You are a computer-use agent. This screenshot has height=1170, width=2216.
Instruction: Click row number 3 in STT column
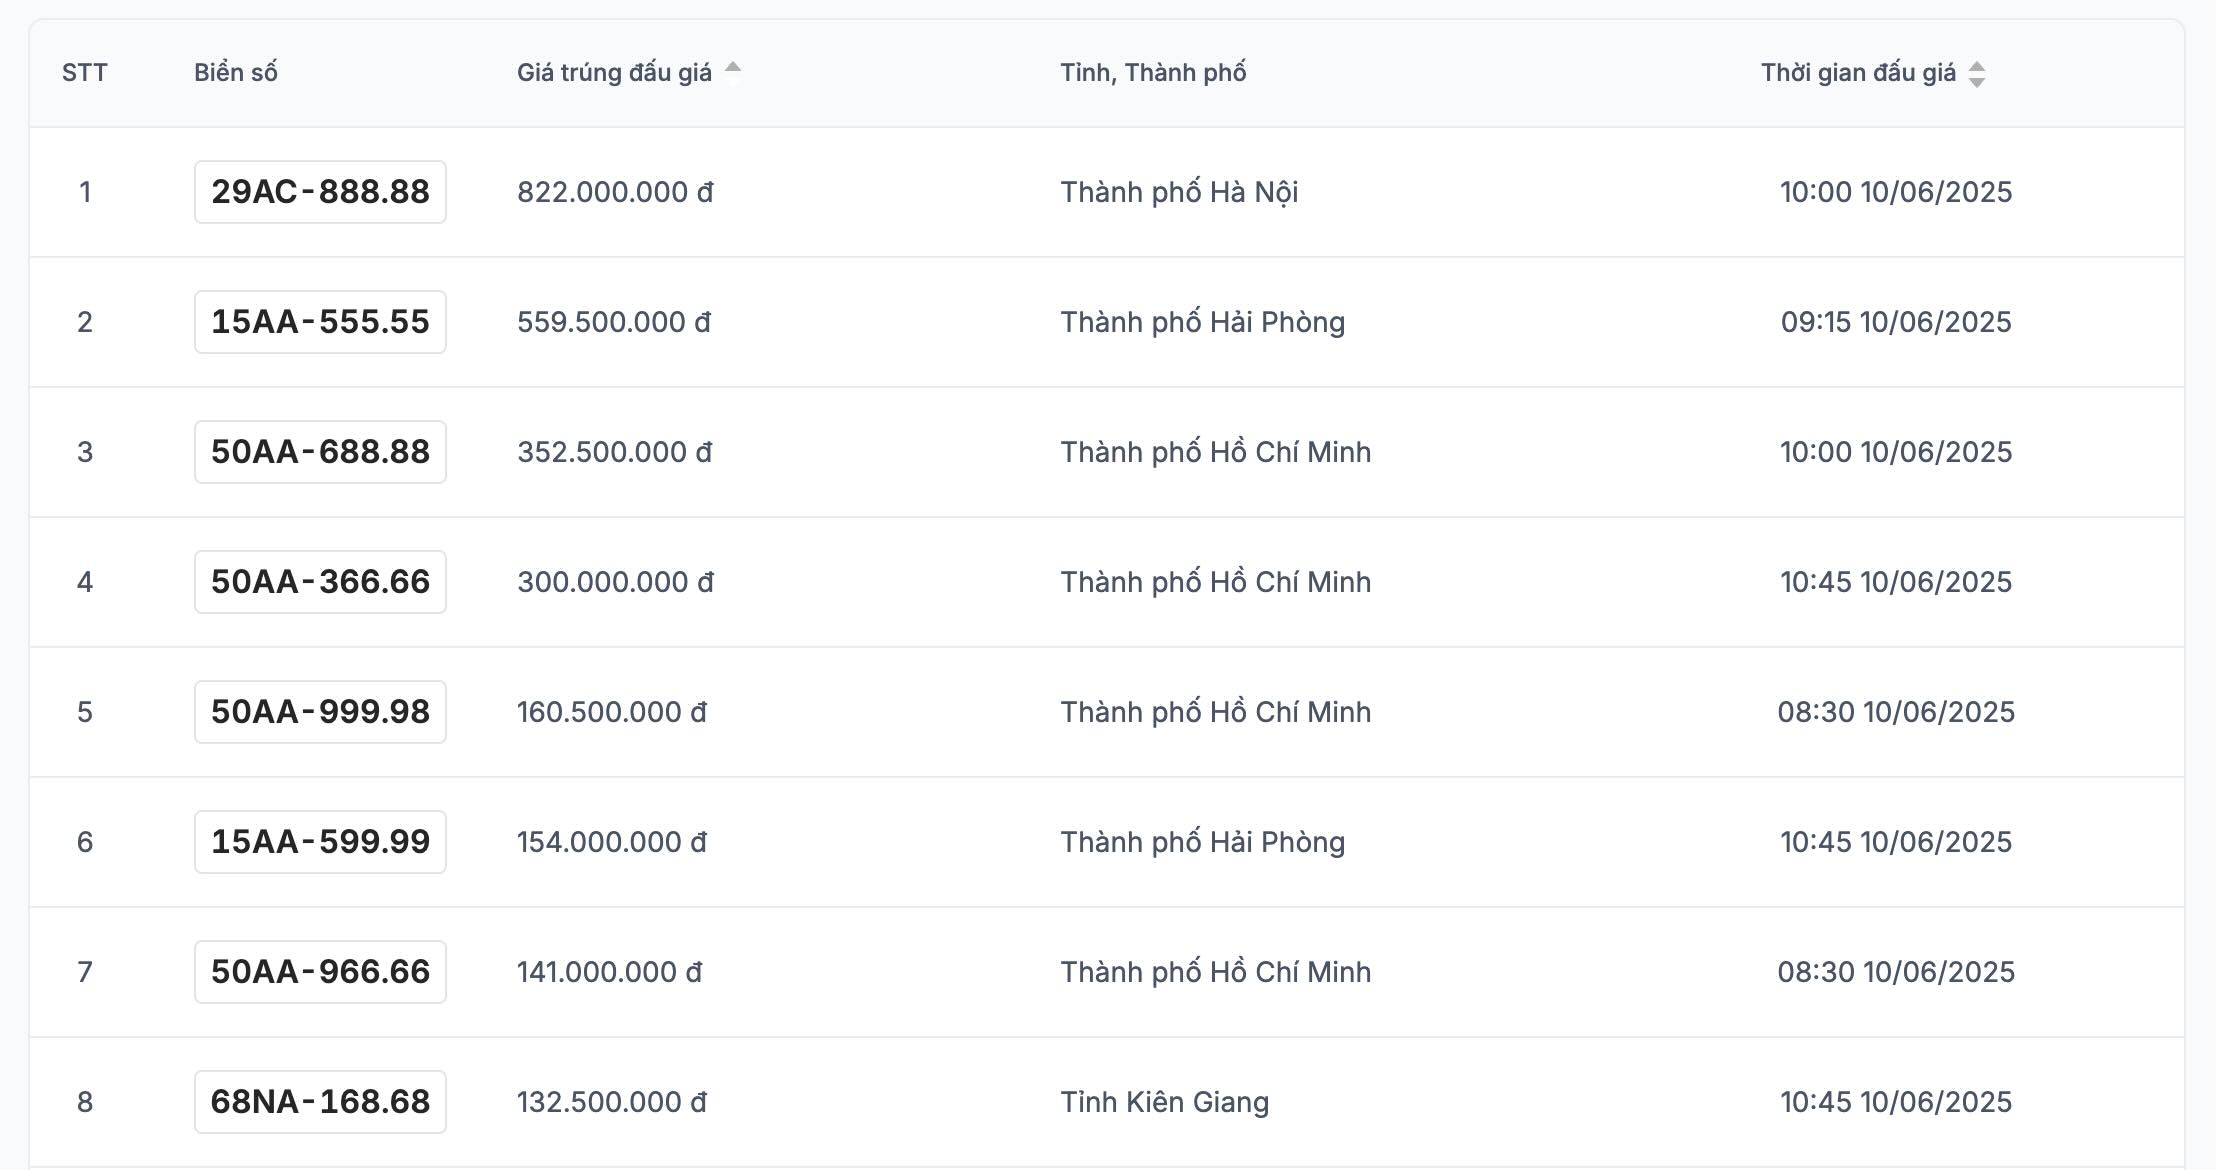click(x=85, y=452)
